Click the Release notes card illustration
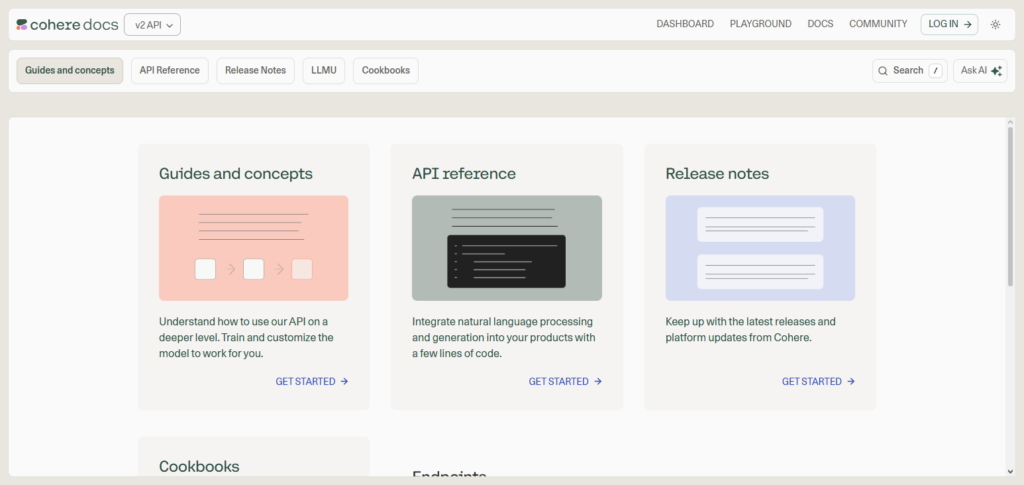The image size is (1024, 485). (x=760, y=248)
